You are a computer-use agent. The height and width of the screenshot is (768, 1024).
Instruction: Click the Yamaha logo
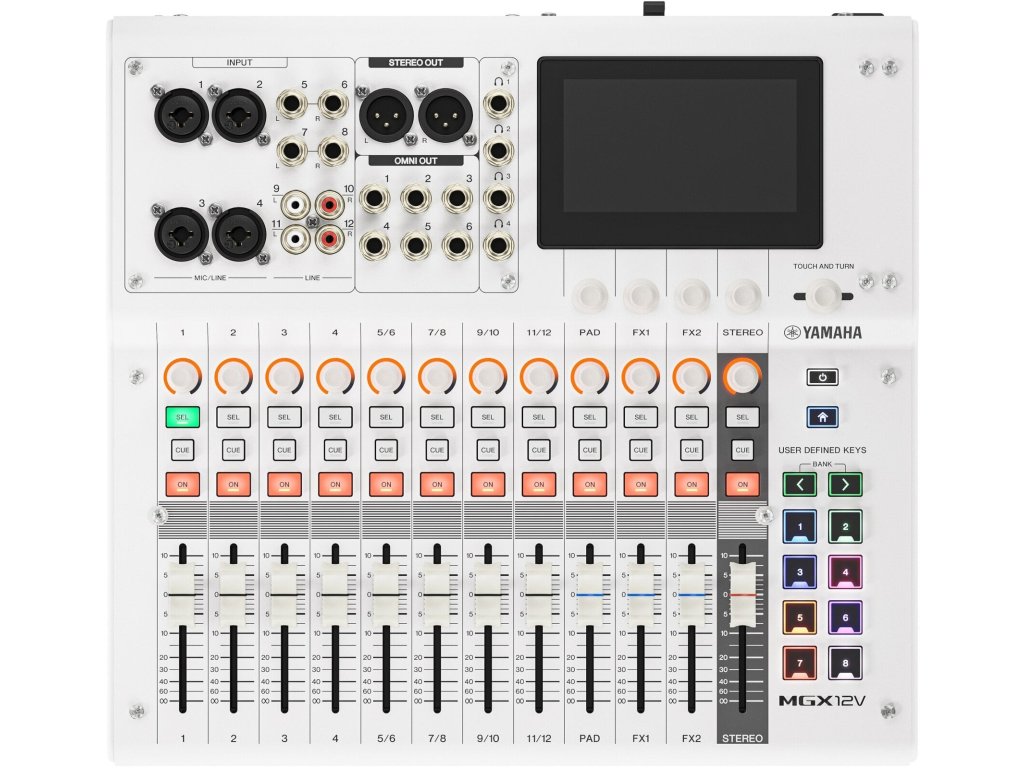(823, 332)
